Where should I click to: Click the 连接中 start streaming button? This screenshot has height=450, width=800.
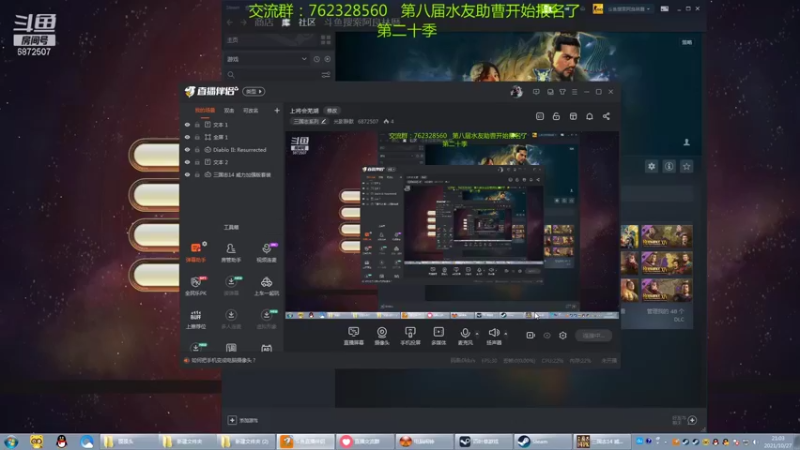pyautogui.click(x=593, y=335)
